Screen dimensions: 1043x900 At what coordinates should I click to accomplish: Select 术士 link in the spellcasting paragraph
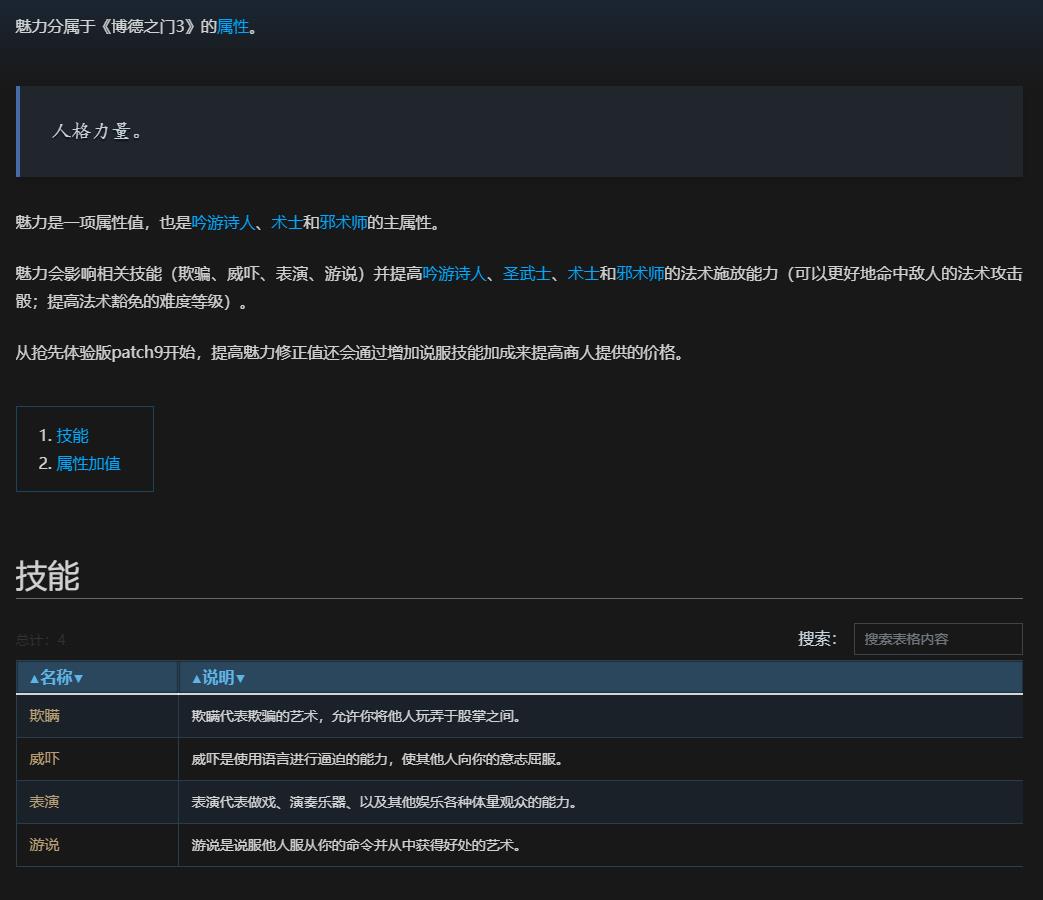[583, 273]
